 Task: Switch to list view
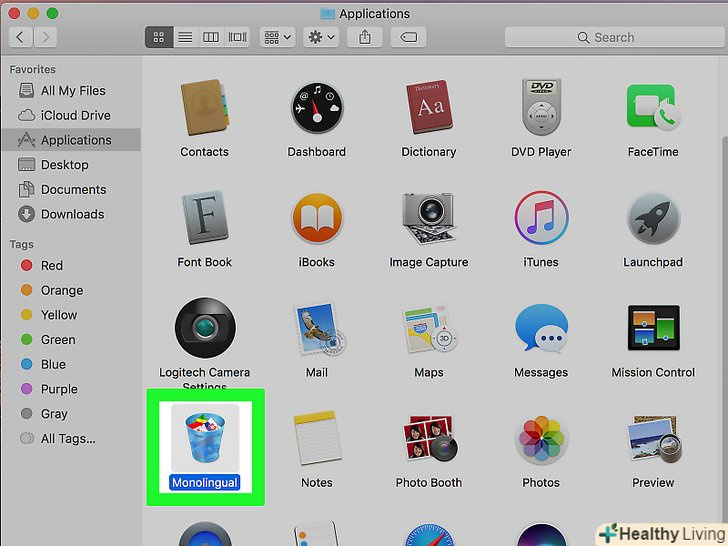[185, 37]
